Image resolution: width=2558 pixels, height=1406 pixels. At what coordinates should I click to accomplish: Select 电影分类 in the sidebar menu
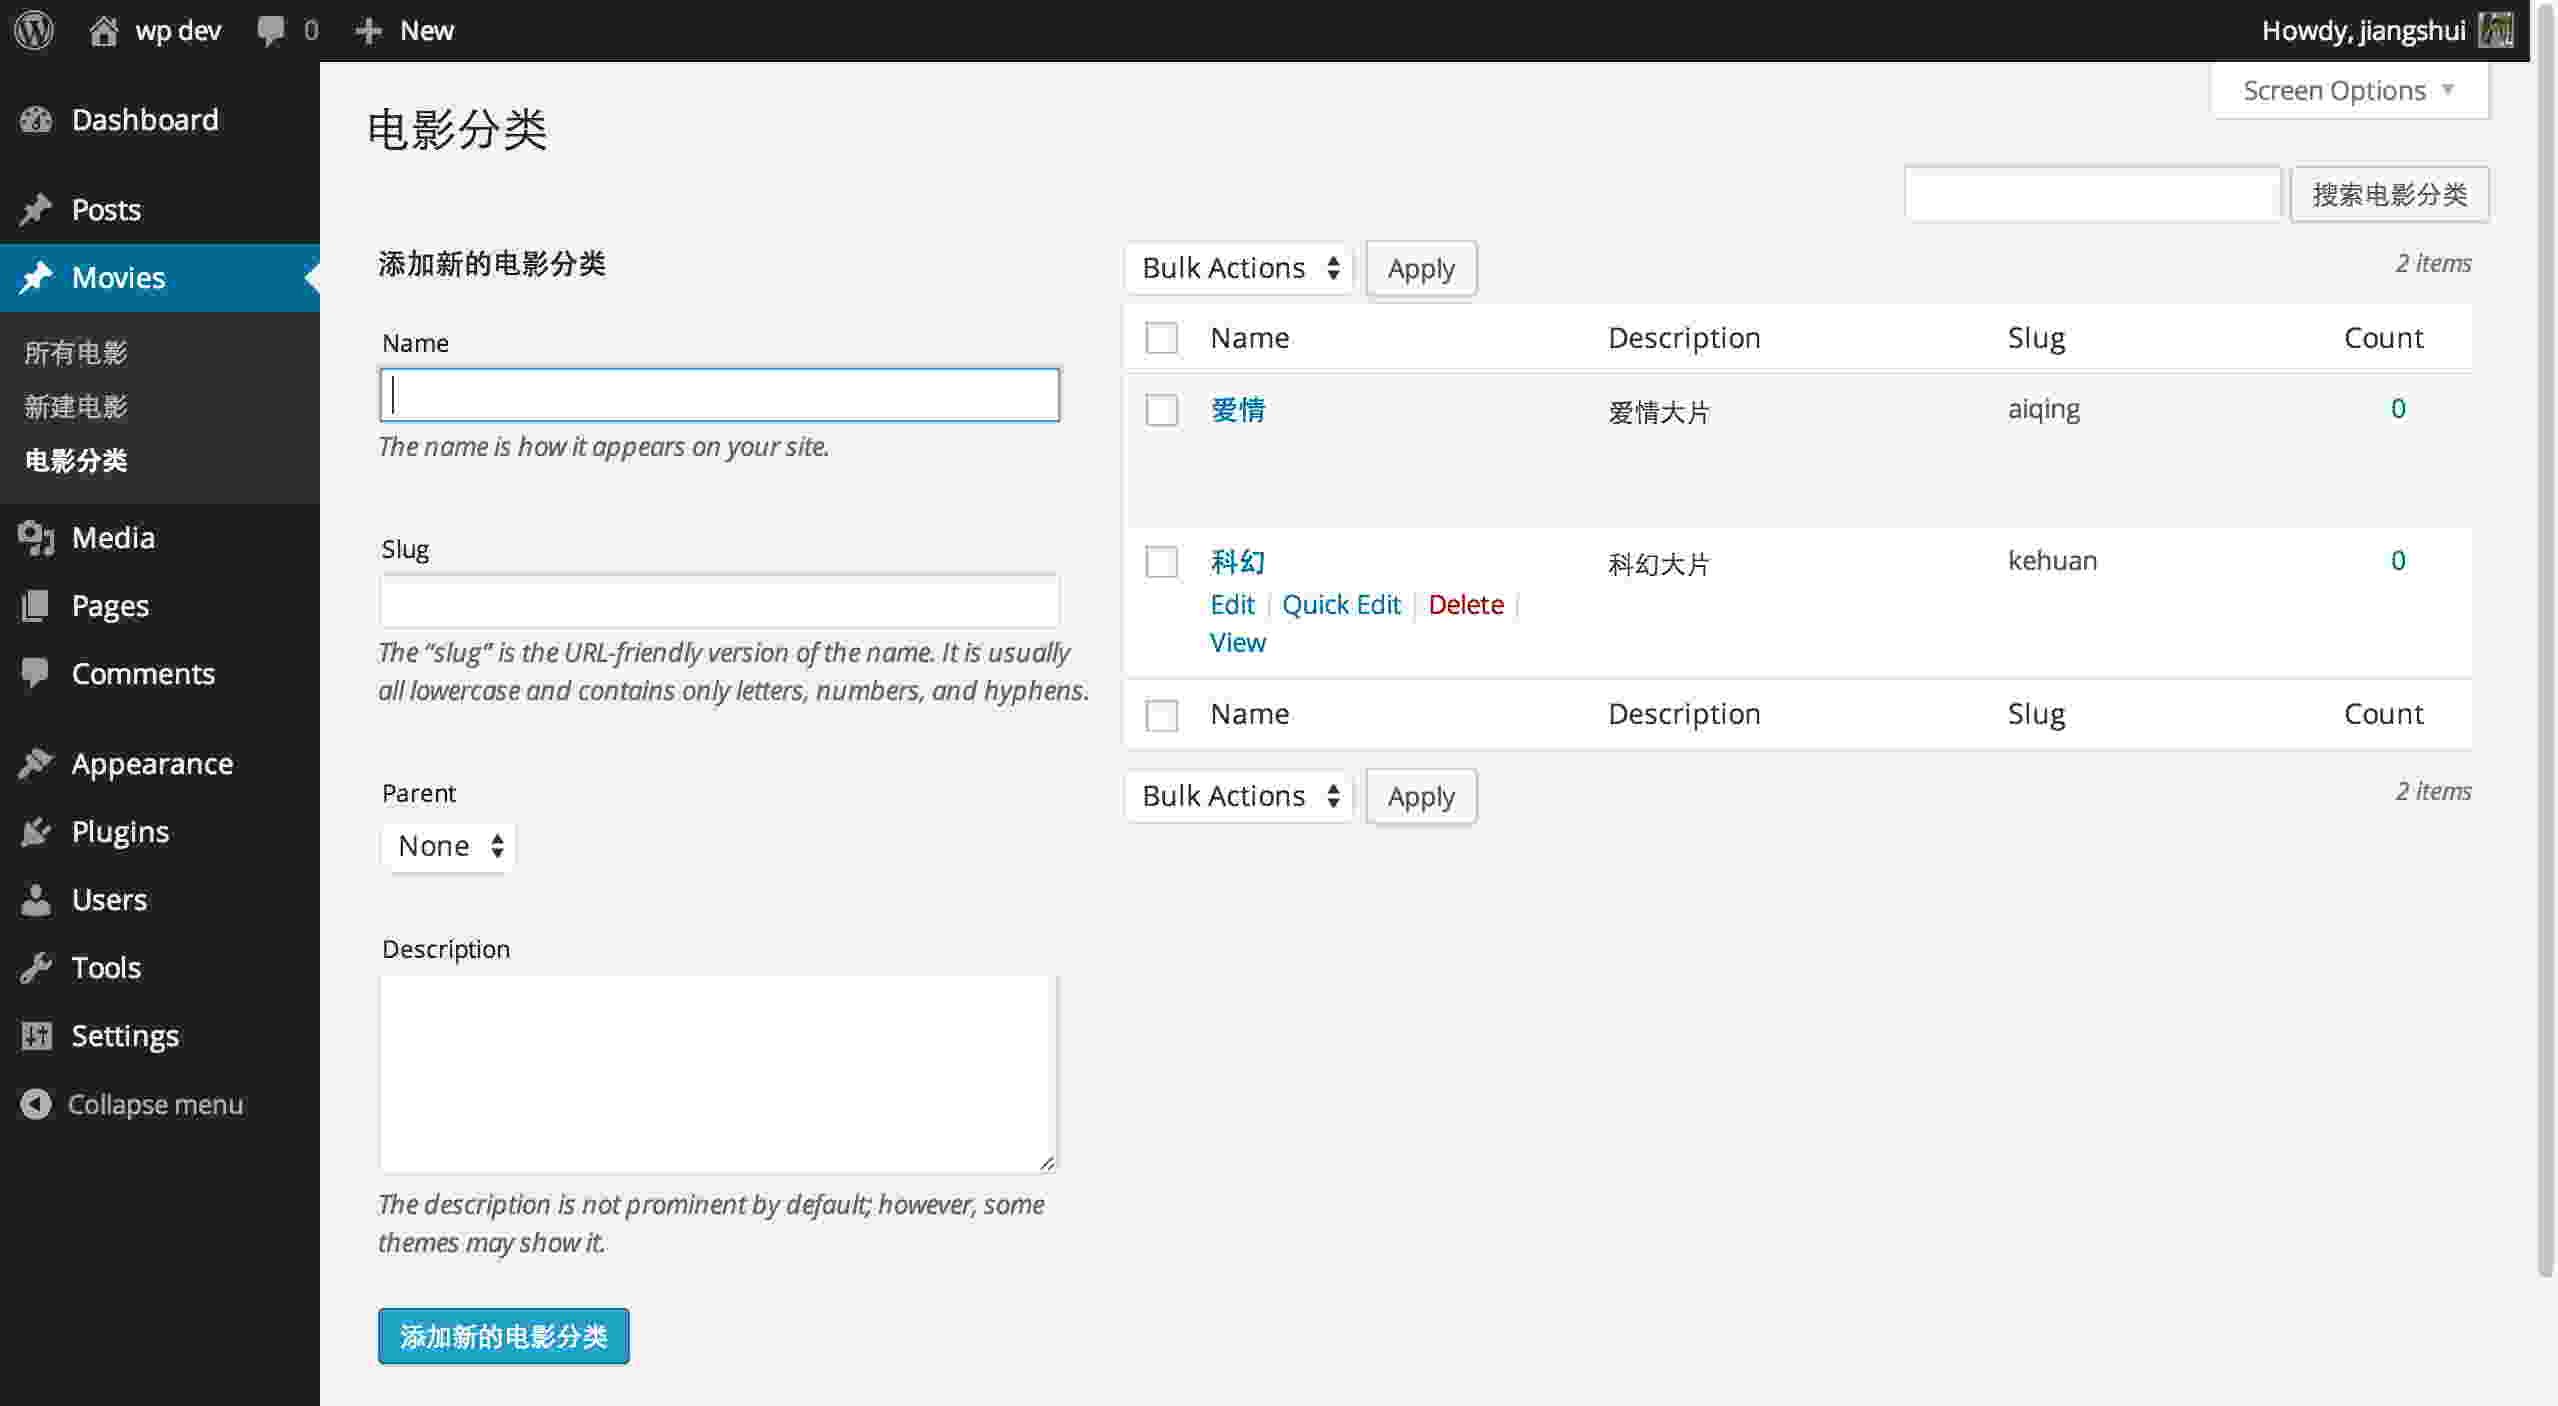(x=76, y=459)
